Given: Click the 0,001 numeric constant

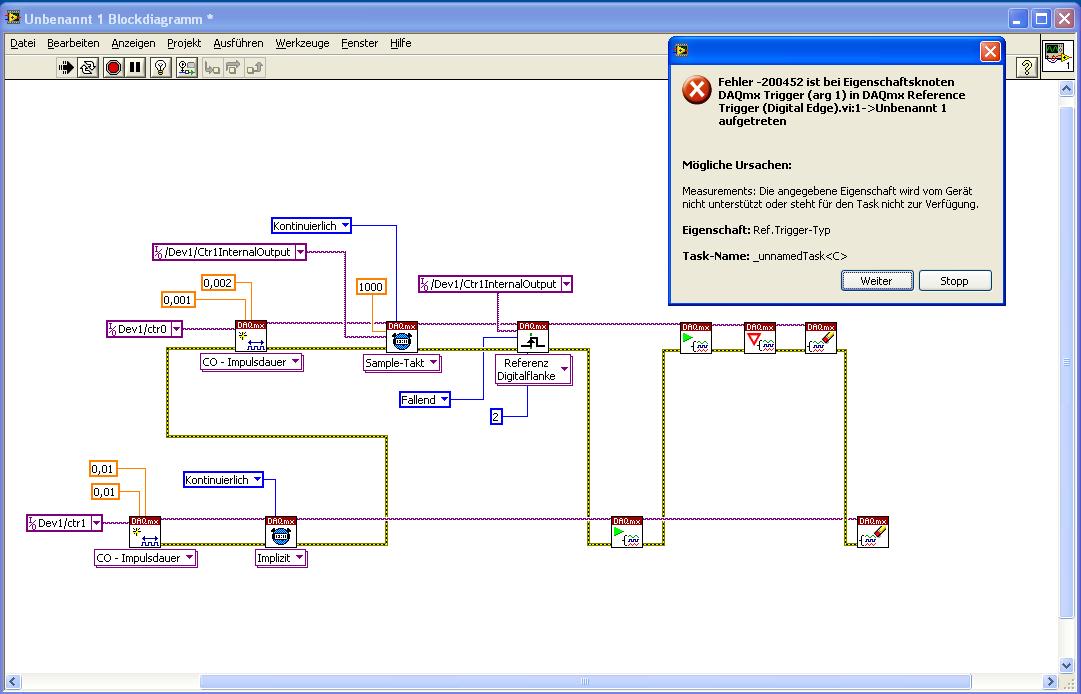Looking at the screenshot, I should click(x=178, y=300).
